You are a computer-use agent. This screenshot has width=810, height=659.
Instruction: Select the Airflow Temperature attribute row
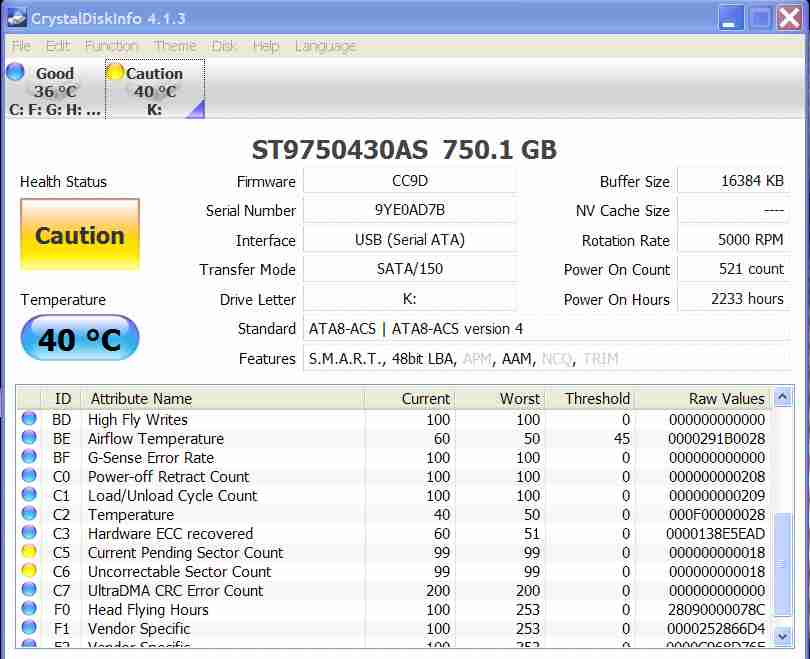[x=394, y=438]
